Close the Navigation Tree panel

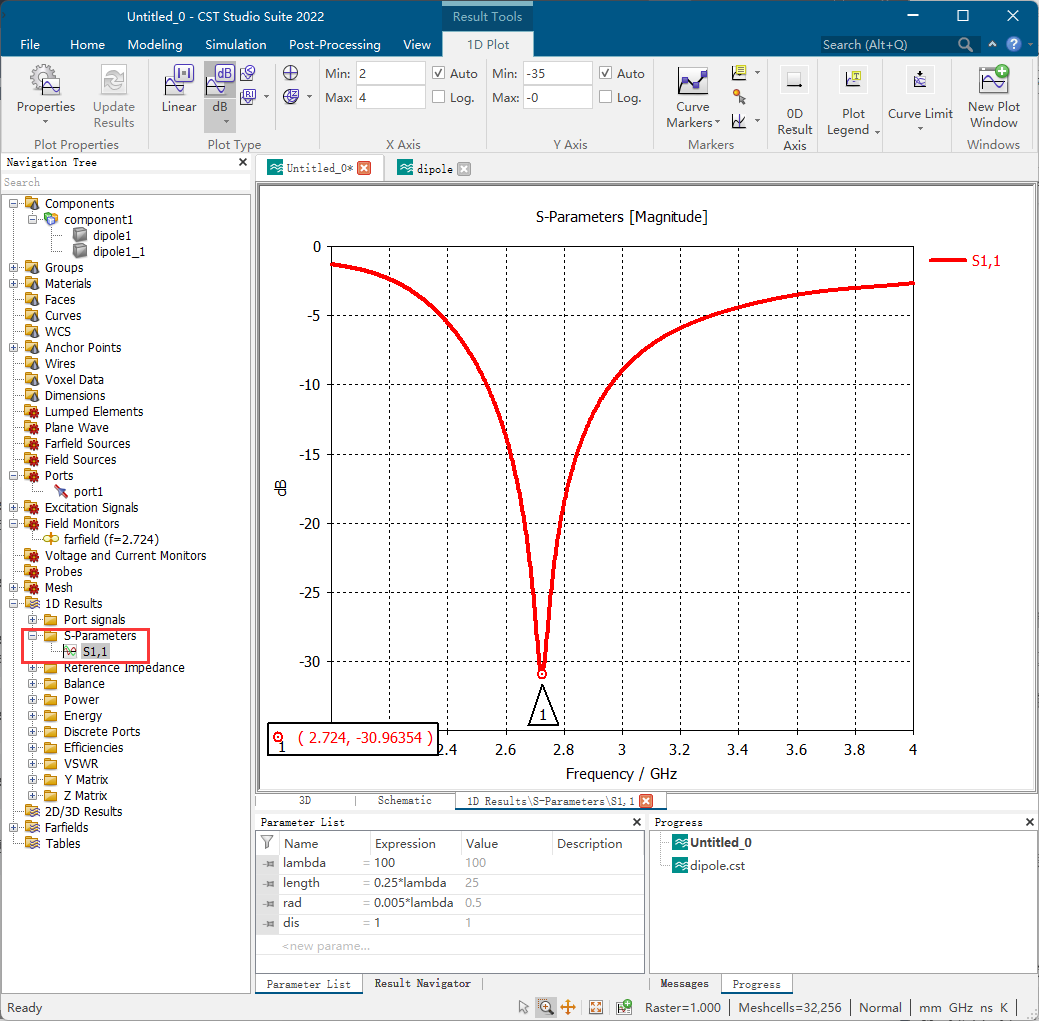pos(243,162)
